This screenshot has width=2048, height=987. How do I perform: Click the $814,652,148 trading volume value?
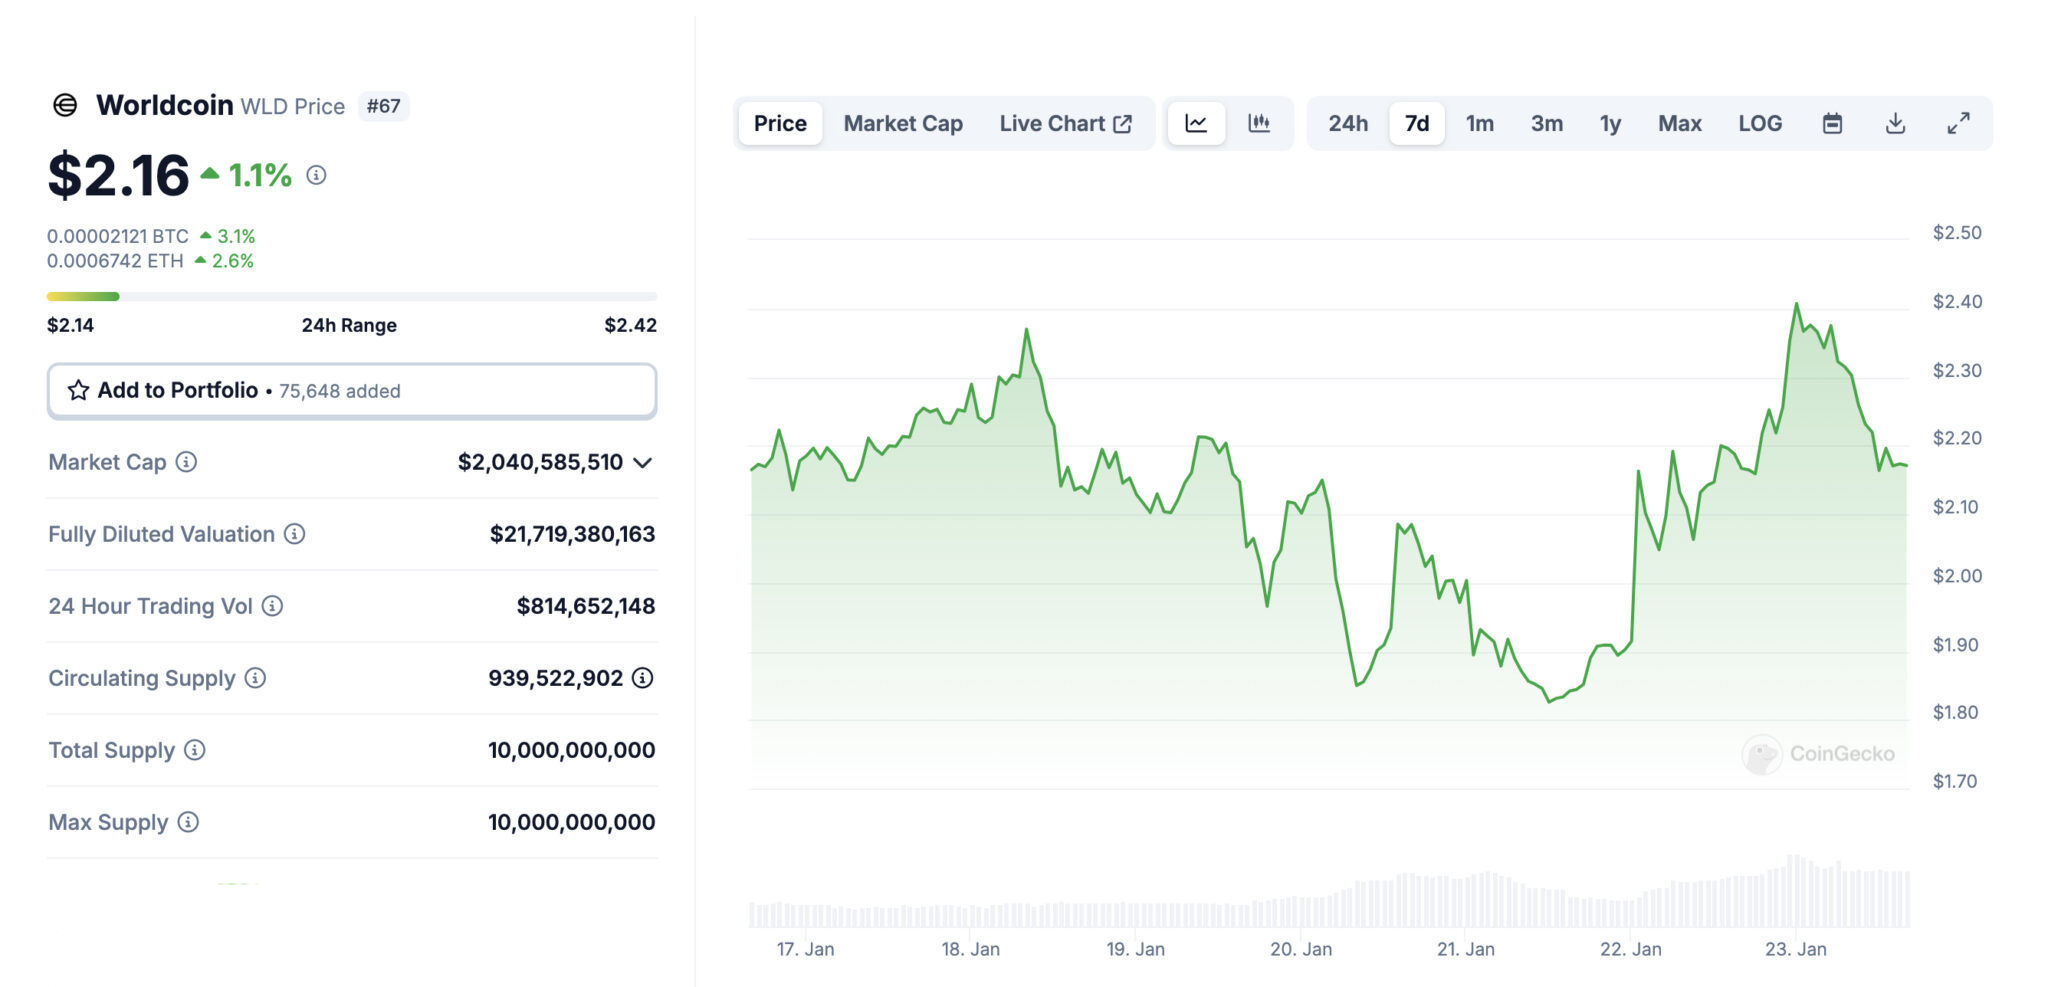pyautogui.click(x=586, y=606)
